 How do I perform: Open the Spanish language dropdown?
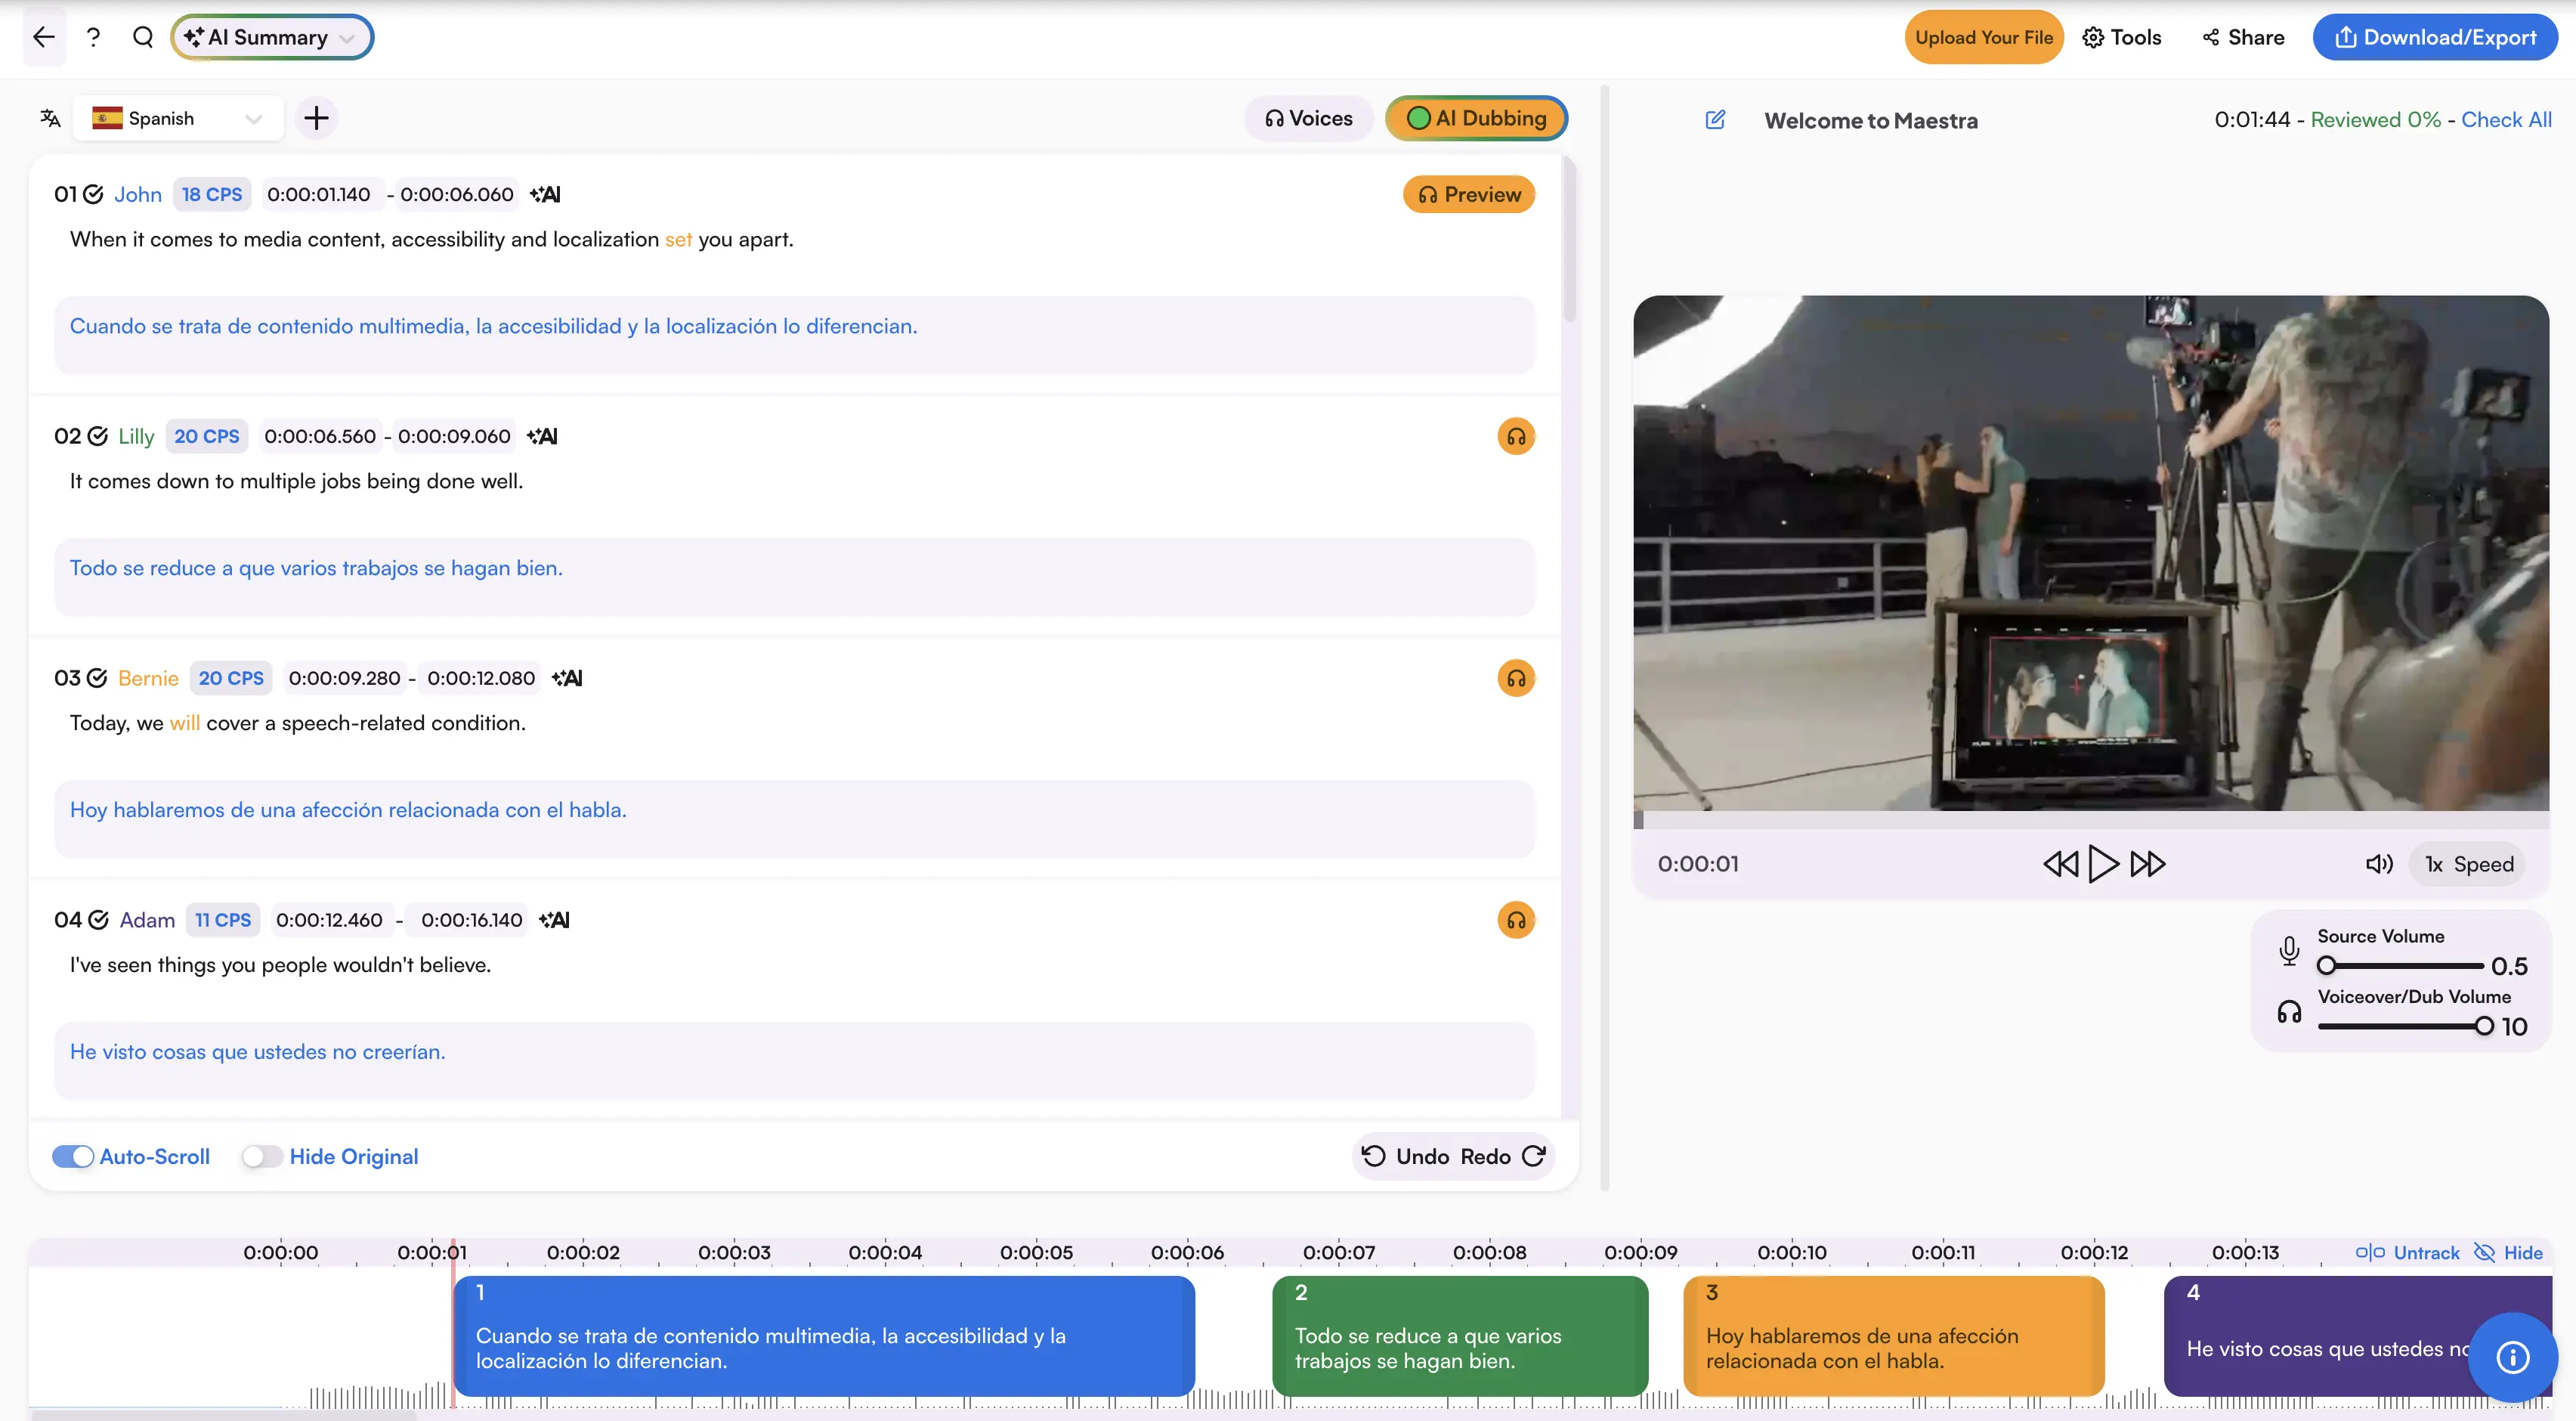pos(177,117)
